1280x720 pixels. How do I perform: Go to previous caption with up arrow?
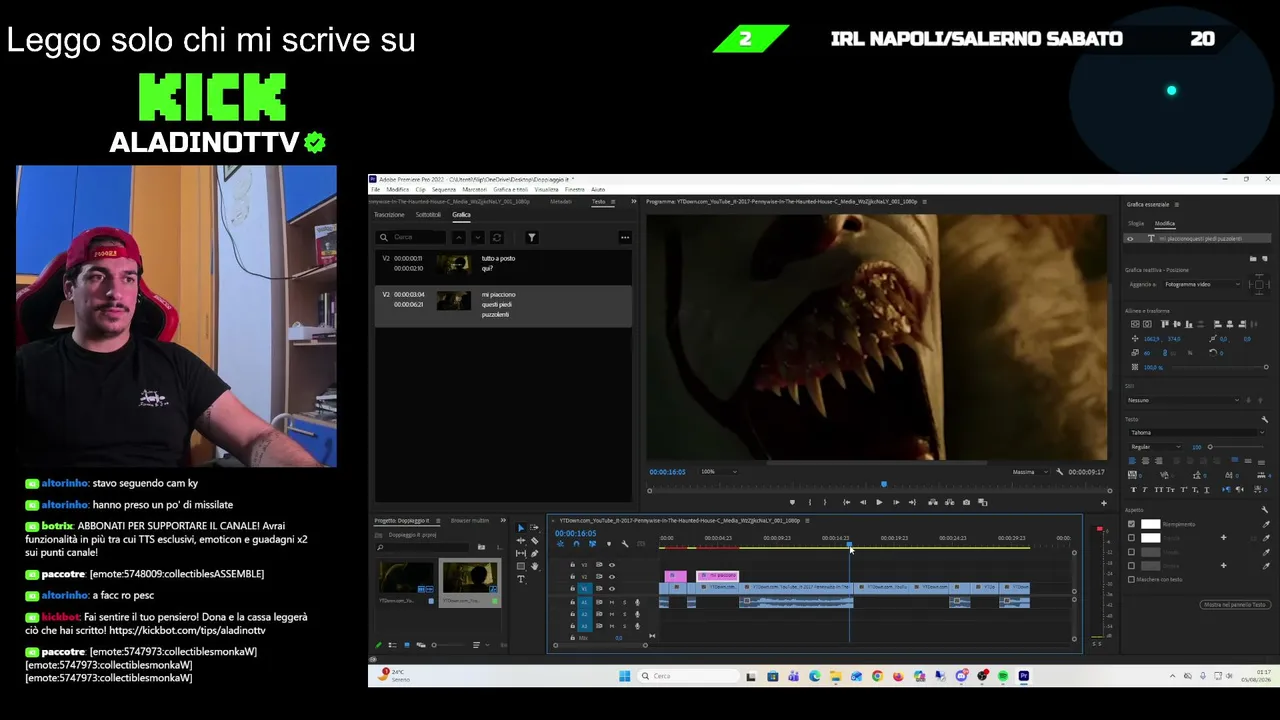[x=458, y=237]
